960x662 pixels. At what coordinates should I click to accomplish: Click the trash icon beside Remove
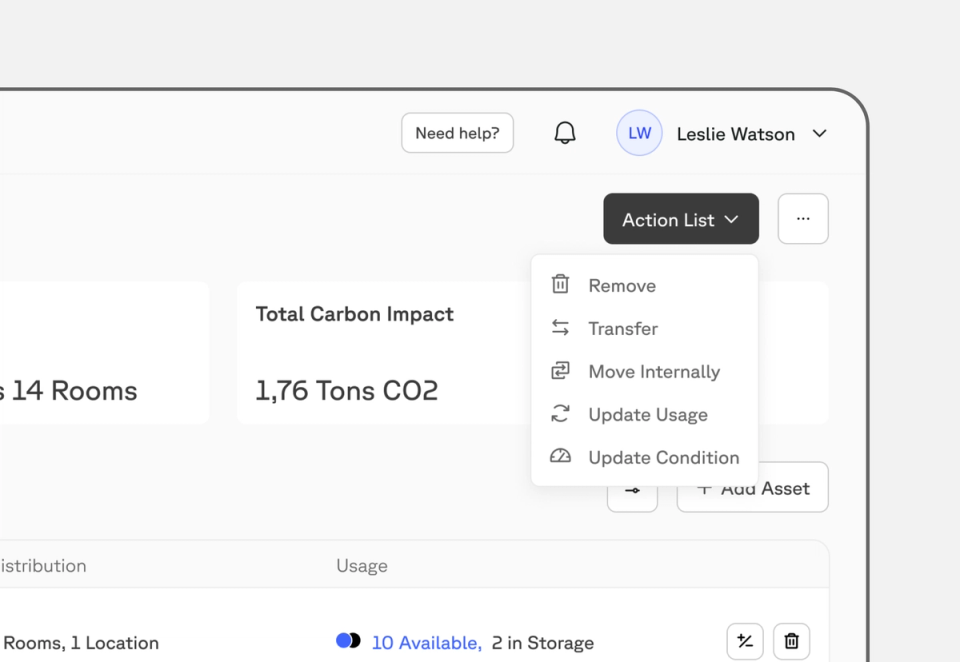click(560, 284)
